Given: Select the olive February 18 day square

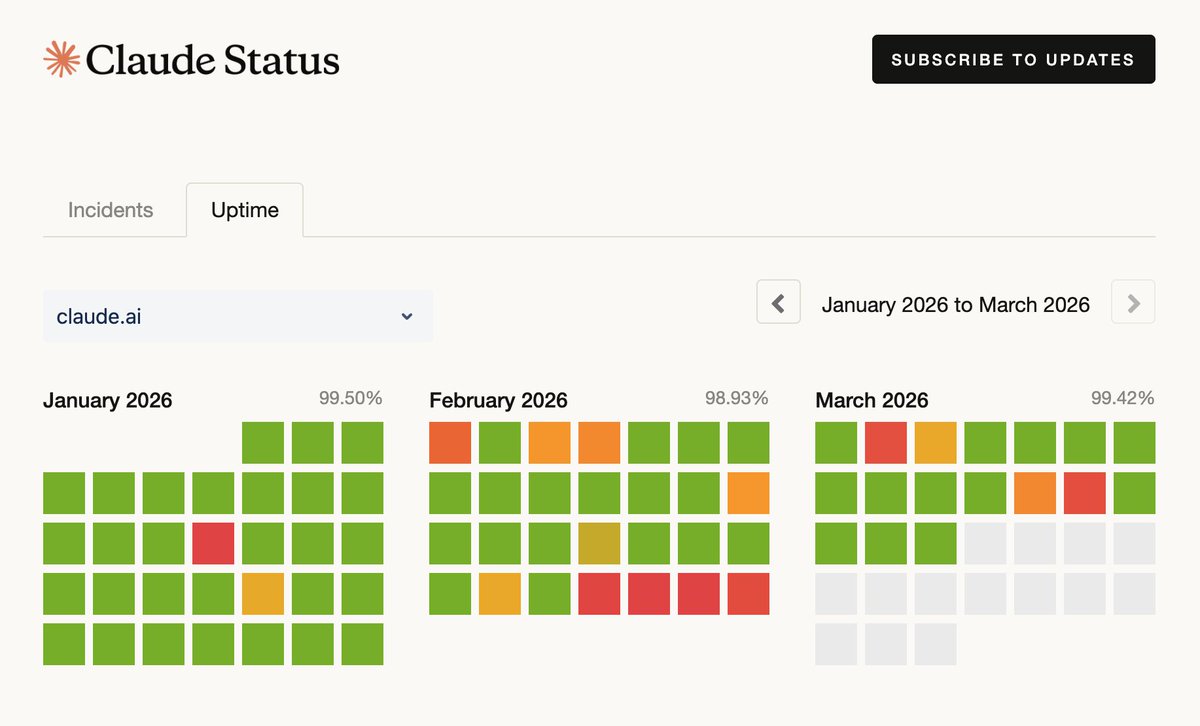Looking at the screenshot, I should (599, 543).
